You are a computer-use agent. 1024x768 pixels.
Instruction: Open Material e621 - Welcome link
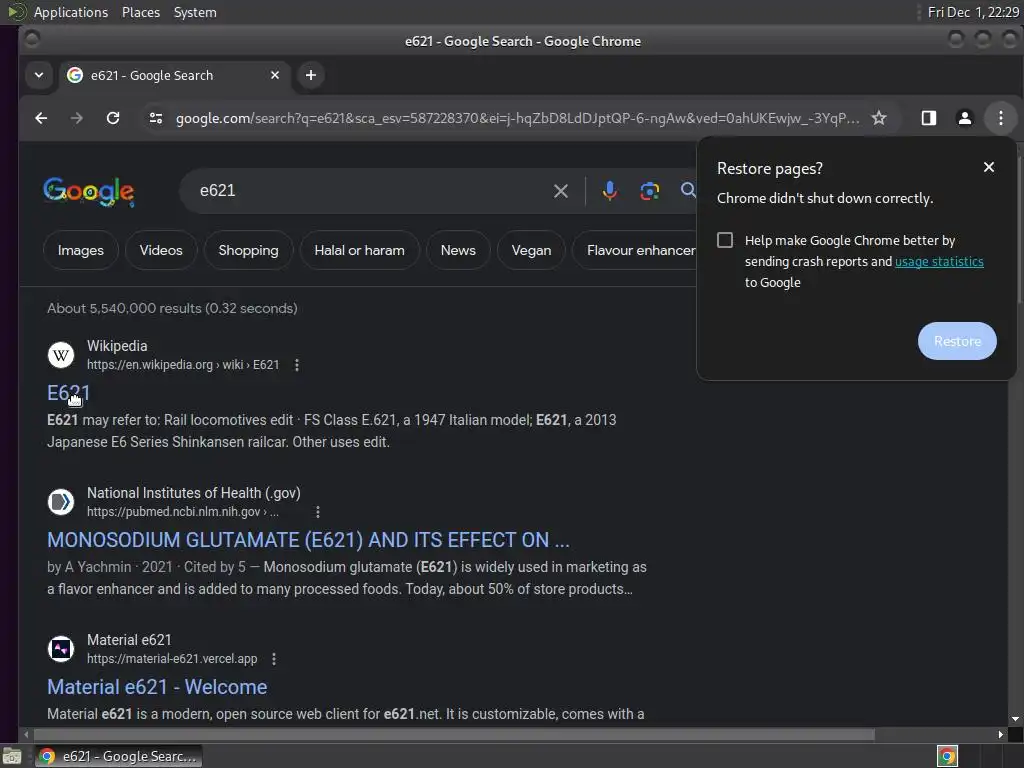(x=157, y=687)
